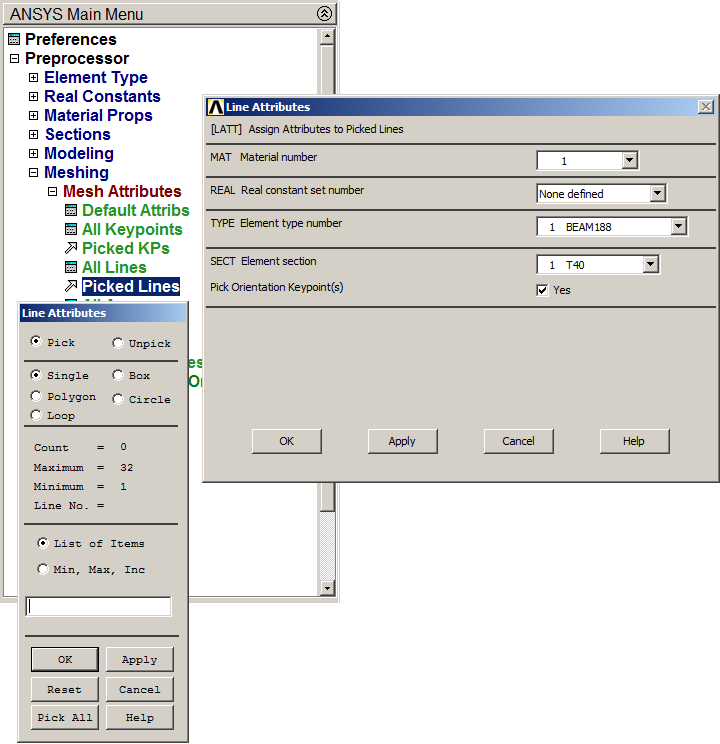Image resolution: width=720 pixels, height=744 pixels.
Task: Open the MAT Material number dropdown
Action: tap(629, 160)
